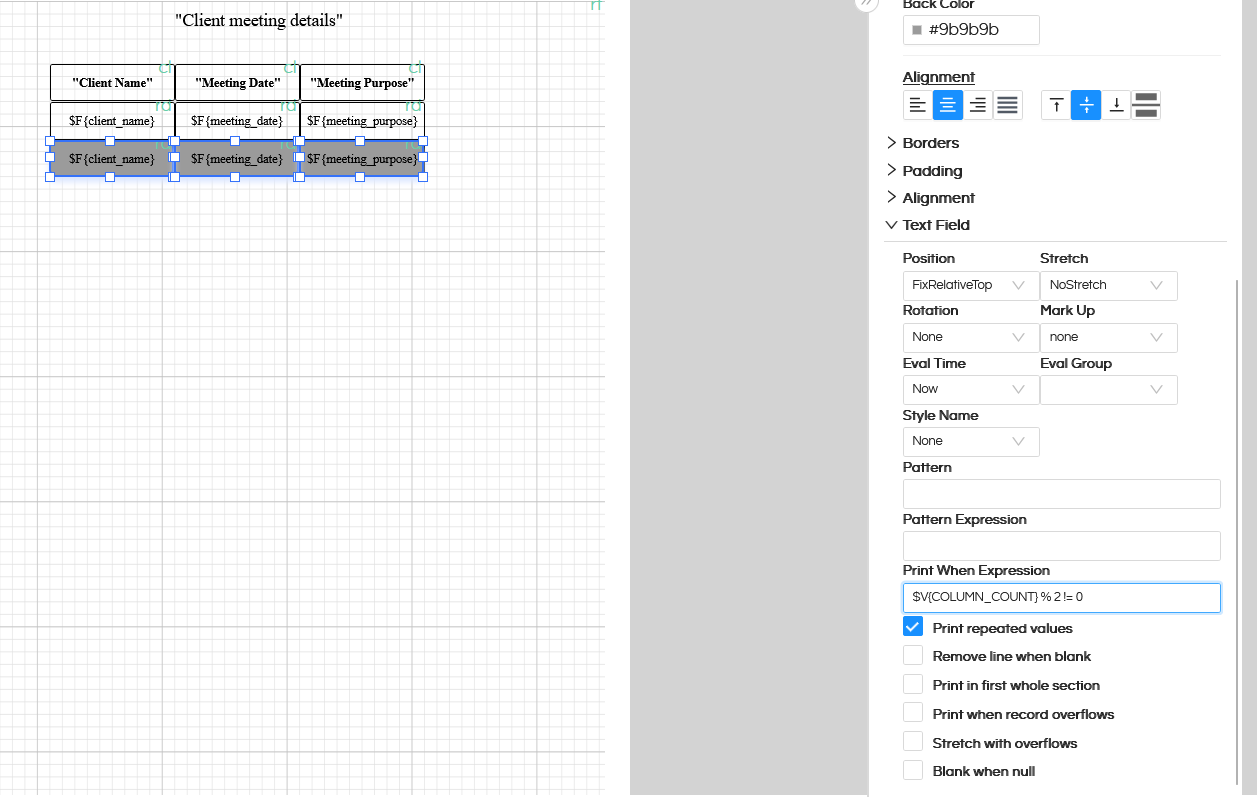This screenshot has width=1257, height=797.
Task: Click the middle vertical alignment icon
Action: tap(1086, 104)
